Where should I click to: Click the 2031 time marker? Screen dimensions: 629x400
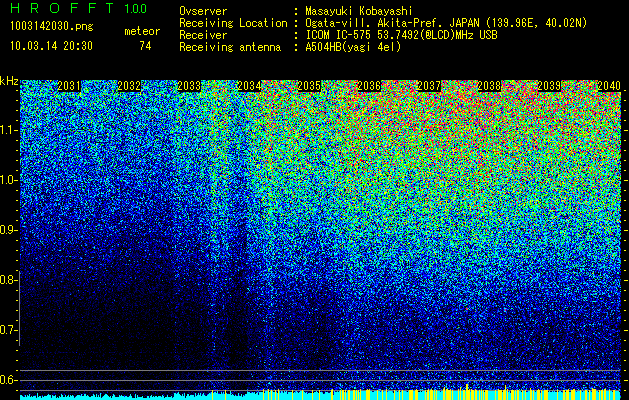[69, 86]
